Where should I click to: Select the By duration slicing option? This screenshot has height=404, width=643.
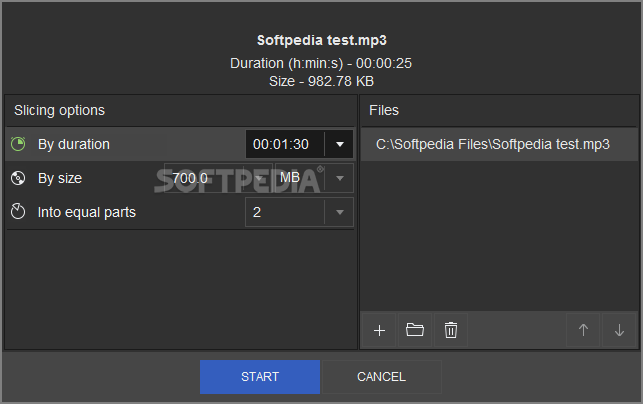180,144
